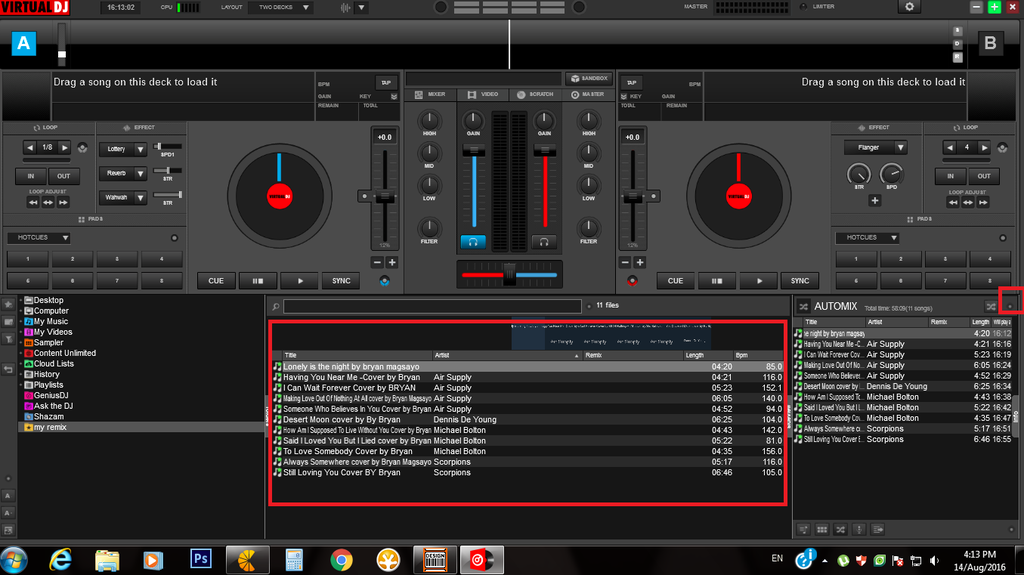This screenshot has height=575, width=1024.
Task: Open VirtualDJ settings gear icon
Action: 908,7
